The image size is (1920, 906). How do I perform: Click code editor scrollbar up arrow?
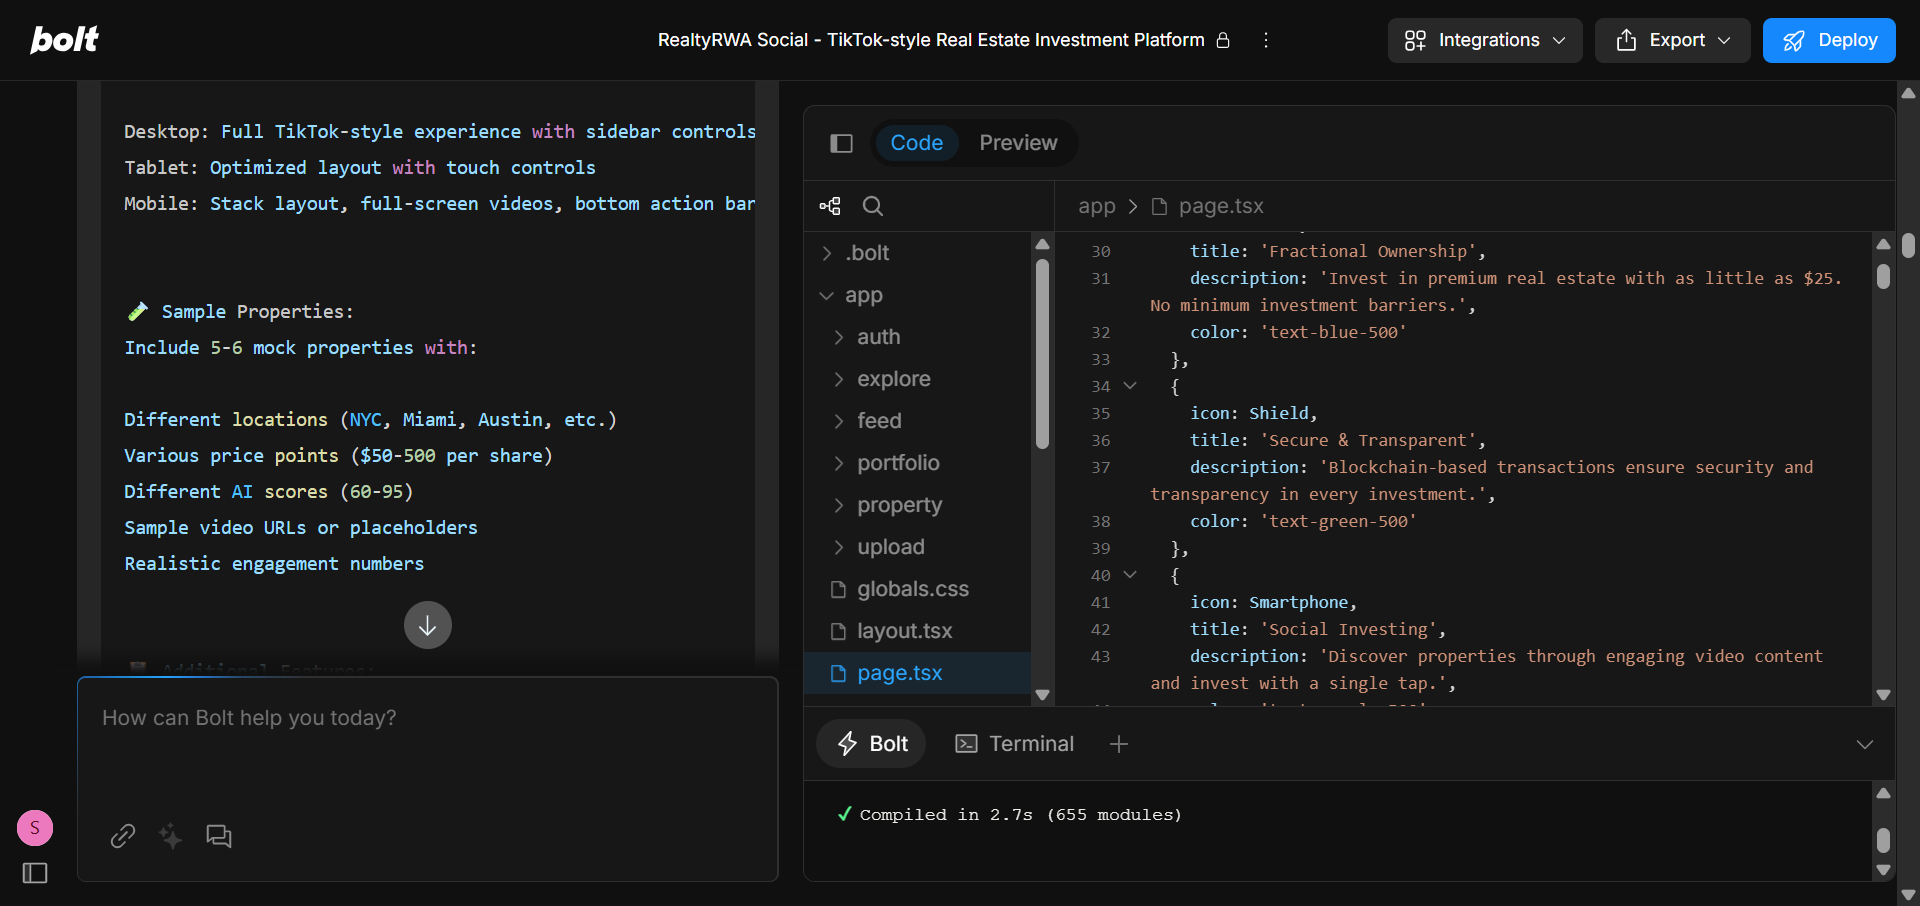[1883, 244]
